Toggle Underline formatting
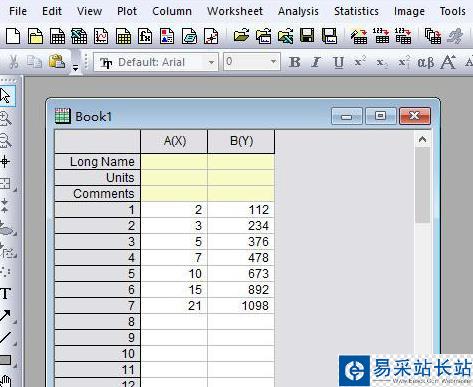 [338, 62]
